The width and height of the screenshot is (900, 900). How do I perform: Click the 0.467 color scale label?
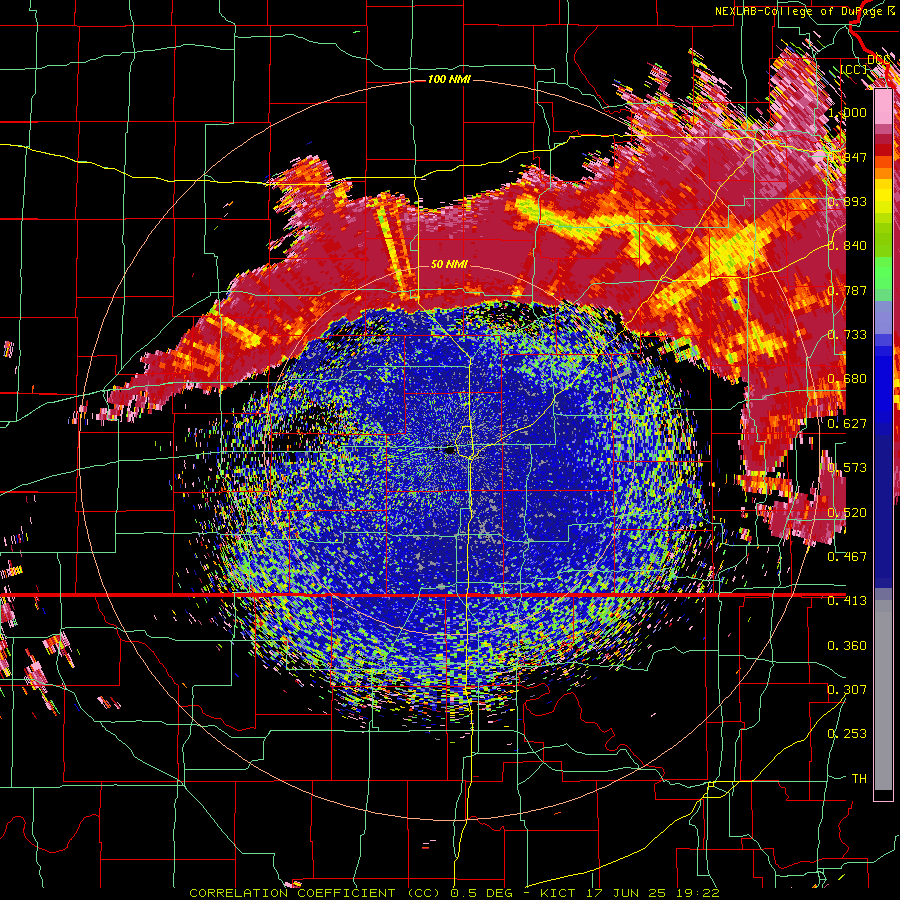[847, 557]
